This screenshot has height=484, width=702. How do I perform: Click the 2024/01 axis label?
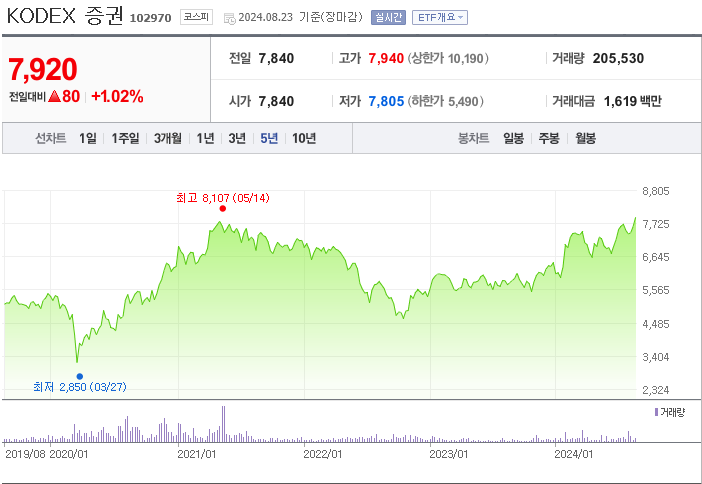pos(574,454)
